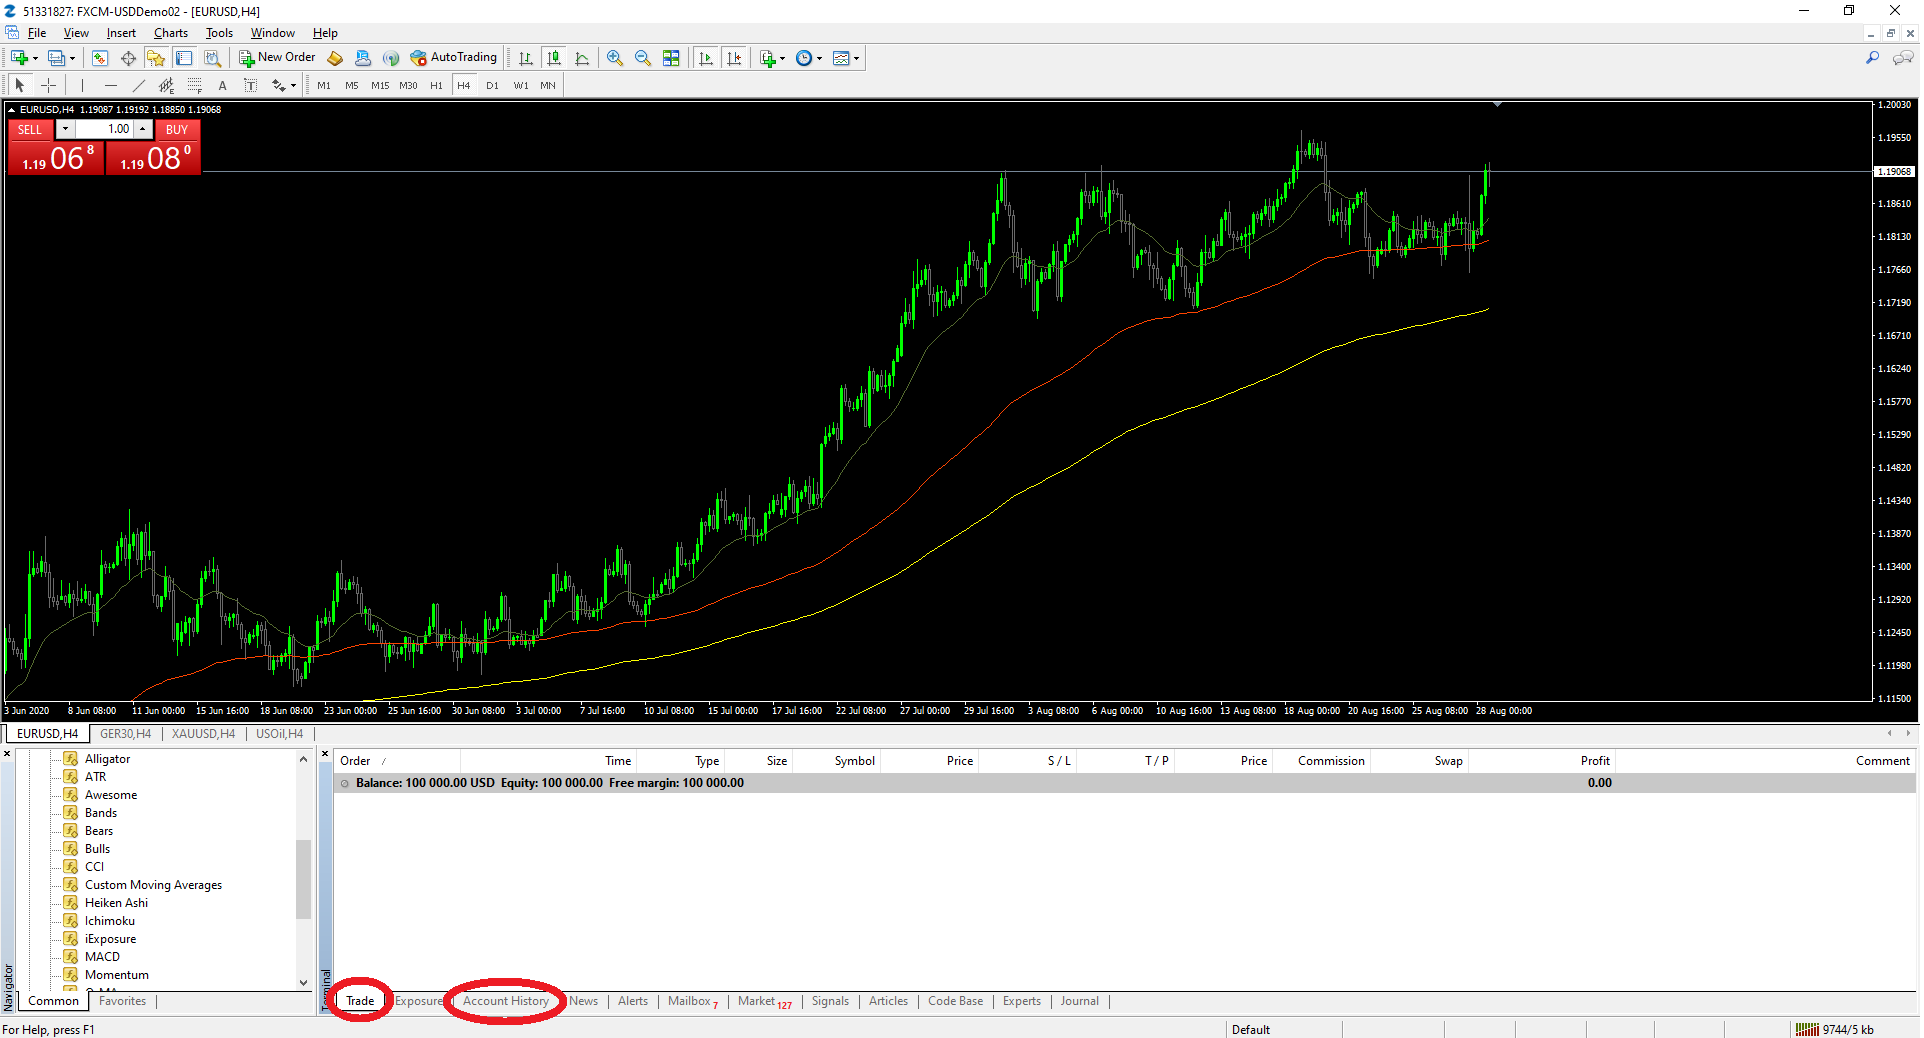The width and height of the screenshot is (1924, 1038).
Task: Switch chart to line chart mode
Action: pyautogui.click(x=582, y=58)
